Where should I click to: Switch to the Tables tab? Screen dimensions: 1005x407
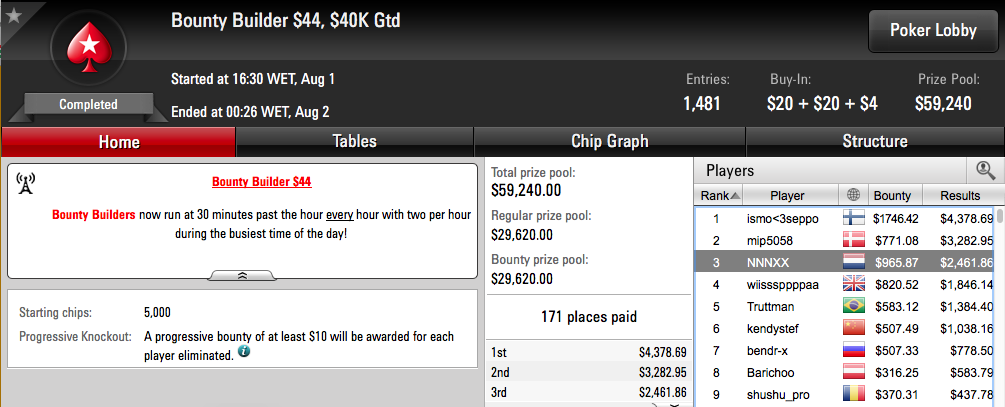tap(354, 142)
